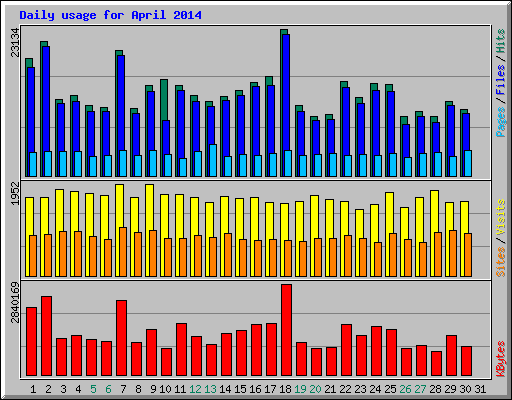
Task: Click day 31 on the date axis
Action: click(480, 389)
